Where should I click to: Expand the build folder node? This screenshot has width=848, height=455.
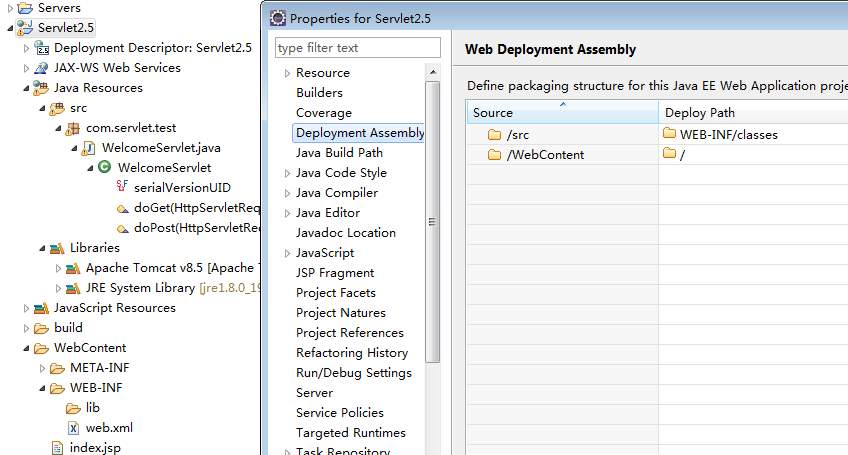click(x=26, y=328)
